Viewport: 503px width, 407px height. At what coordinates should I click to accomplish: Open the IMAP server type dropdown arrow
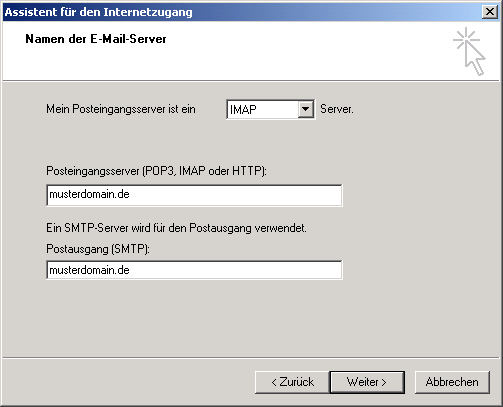tap(305, 109)
